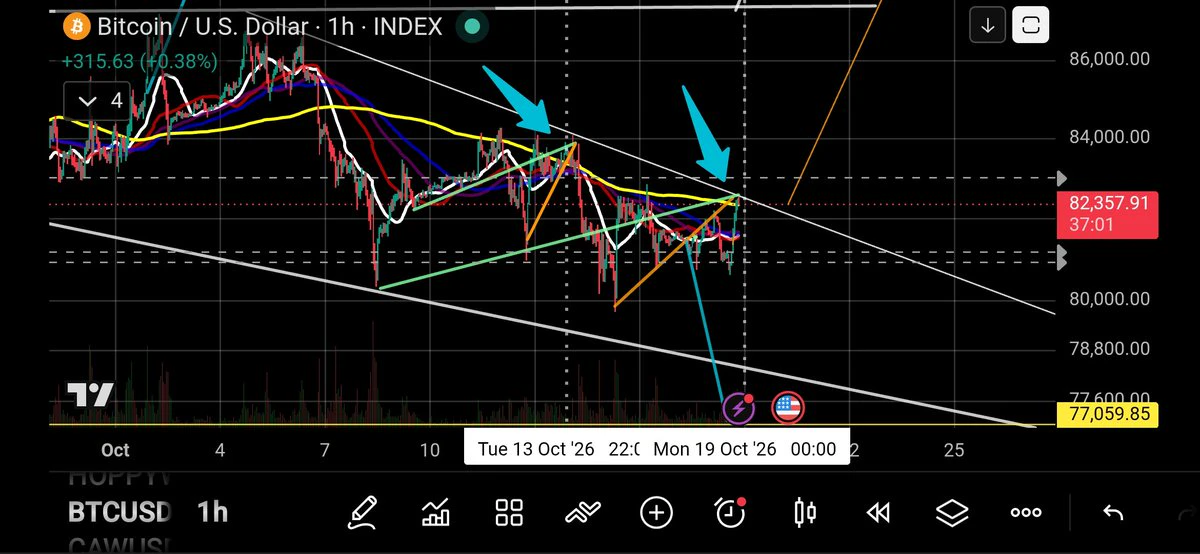The image size is (1200, 554).
Task: Change candlestick chart type icon
Action: tap(804, 513)
